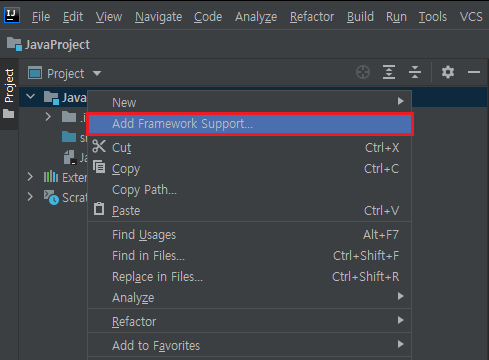Expand the External Libraries node

click(x=30, y=177)
